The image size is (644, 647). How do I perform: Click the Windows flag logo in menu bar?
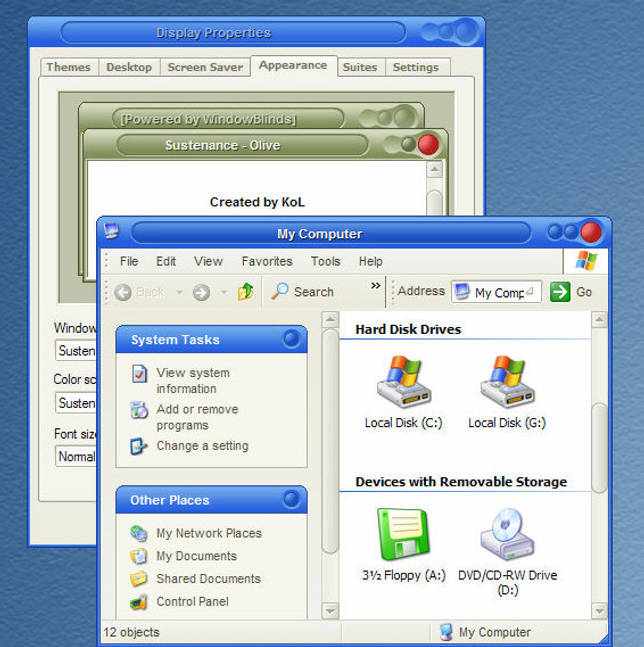click(x=586, y=261)
